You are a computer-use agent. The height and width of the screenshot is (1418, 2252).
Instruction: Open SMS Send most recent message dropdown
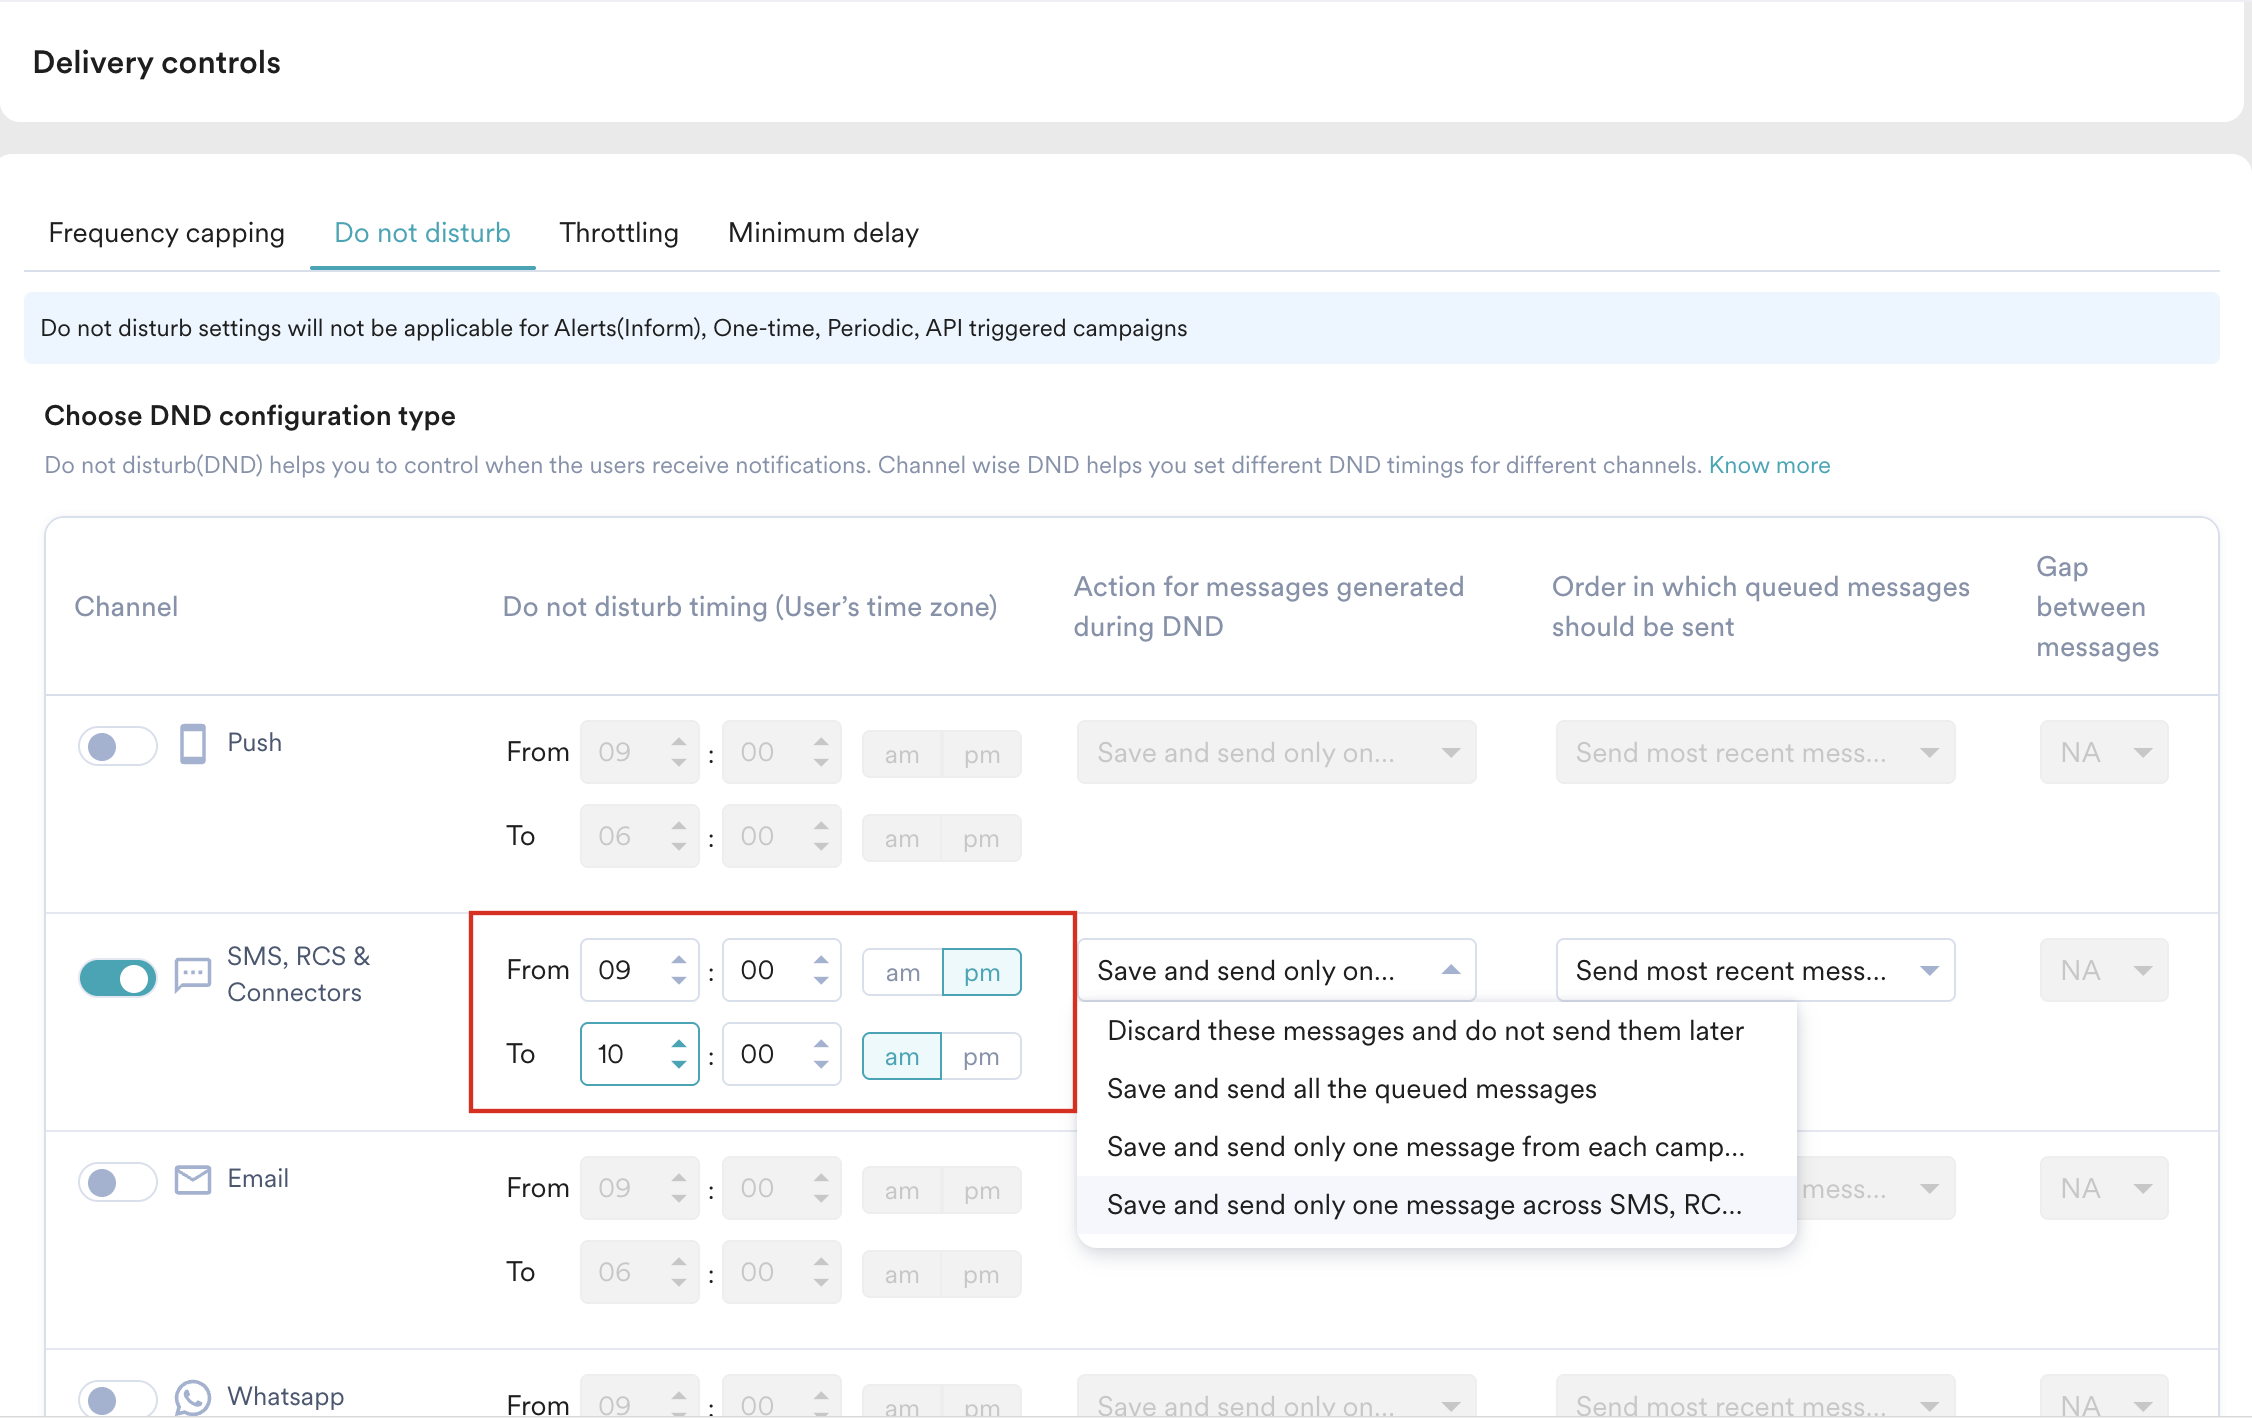coord(1754,970)
